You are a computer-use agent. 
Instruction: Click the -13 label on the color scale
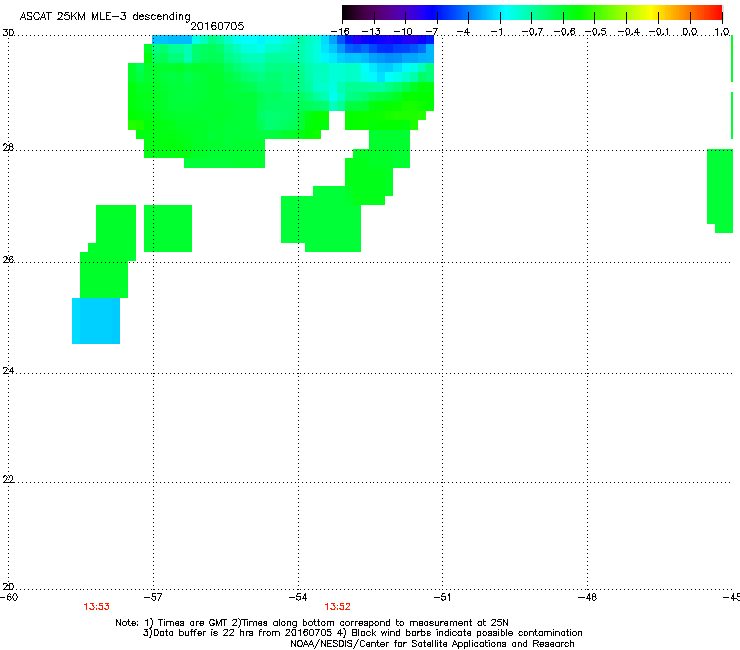point(371,32)
